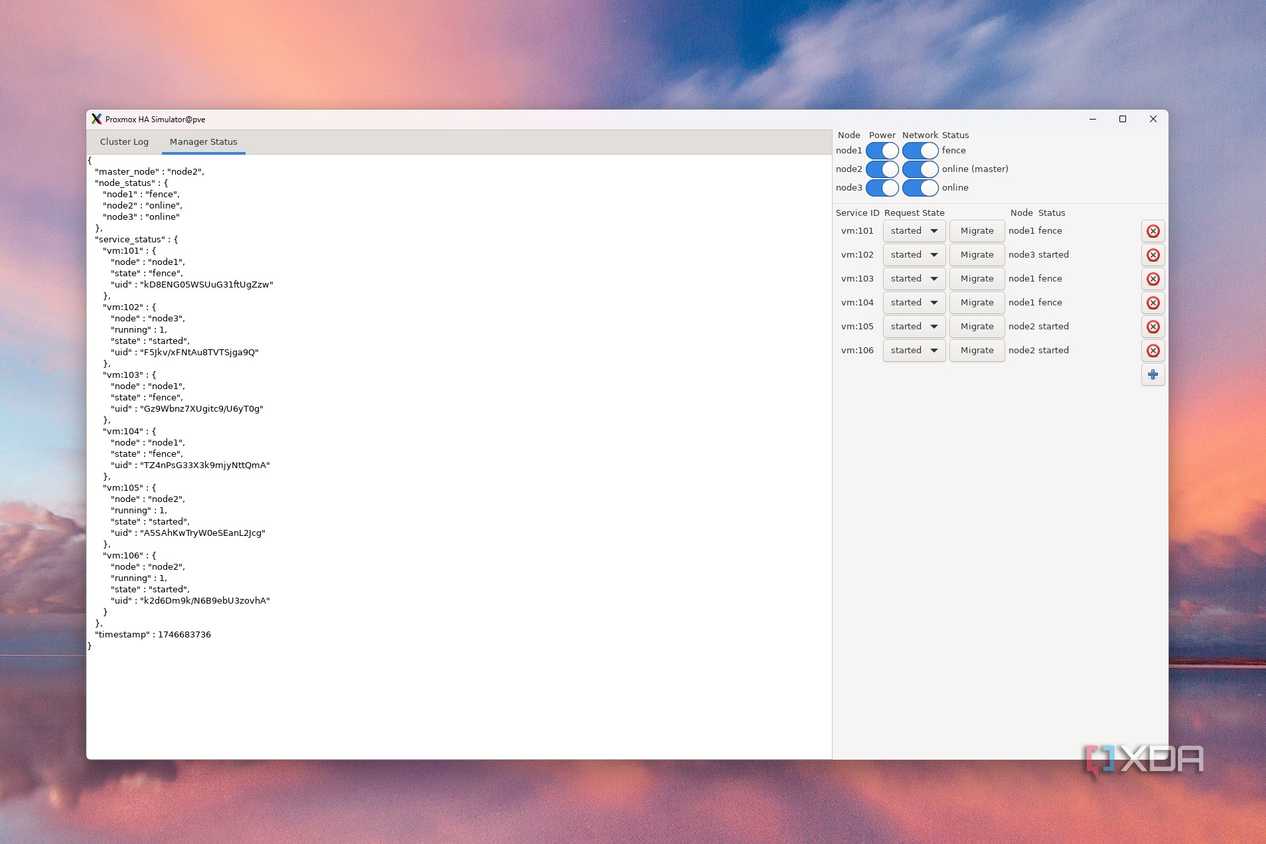Click the vm:104 service ID label
Image resolution: width=1266 pixels, height=844 pixels.
click(x=857, y=303)
